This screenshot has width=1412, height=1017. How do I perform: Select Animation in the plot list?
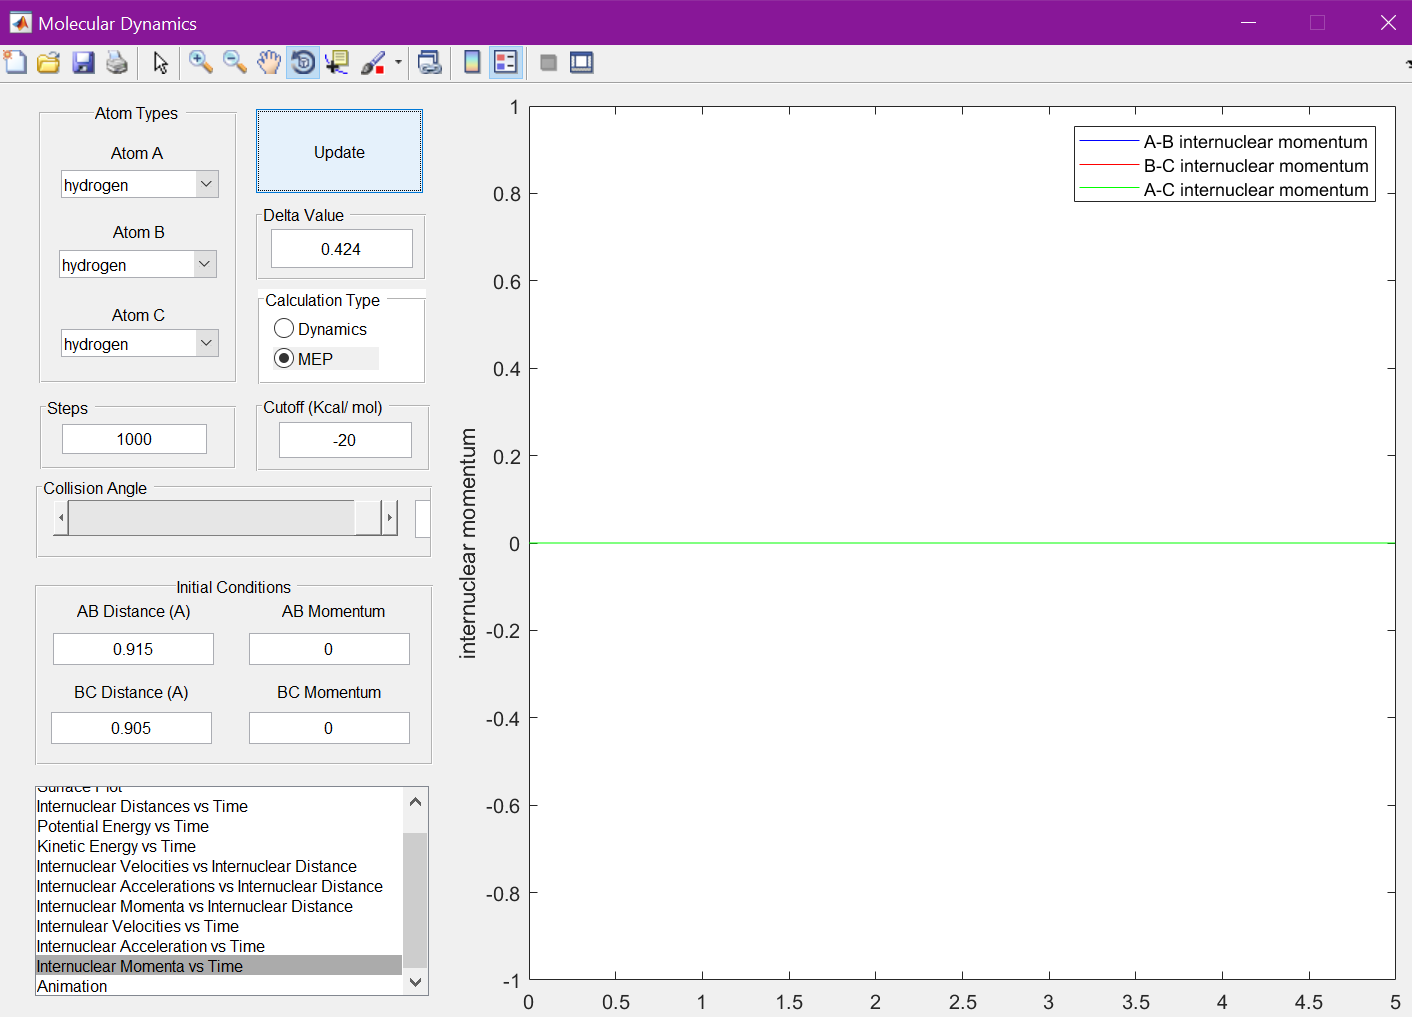(x=72, y=987)
